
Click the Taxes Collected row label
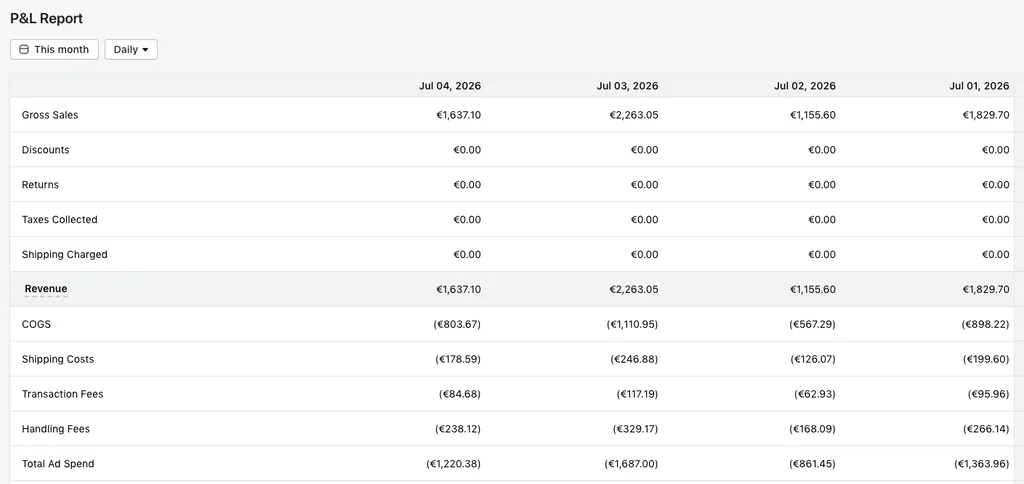point(59,219)
